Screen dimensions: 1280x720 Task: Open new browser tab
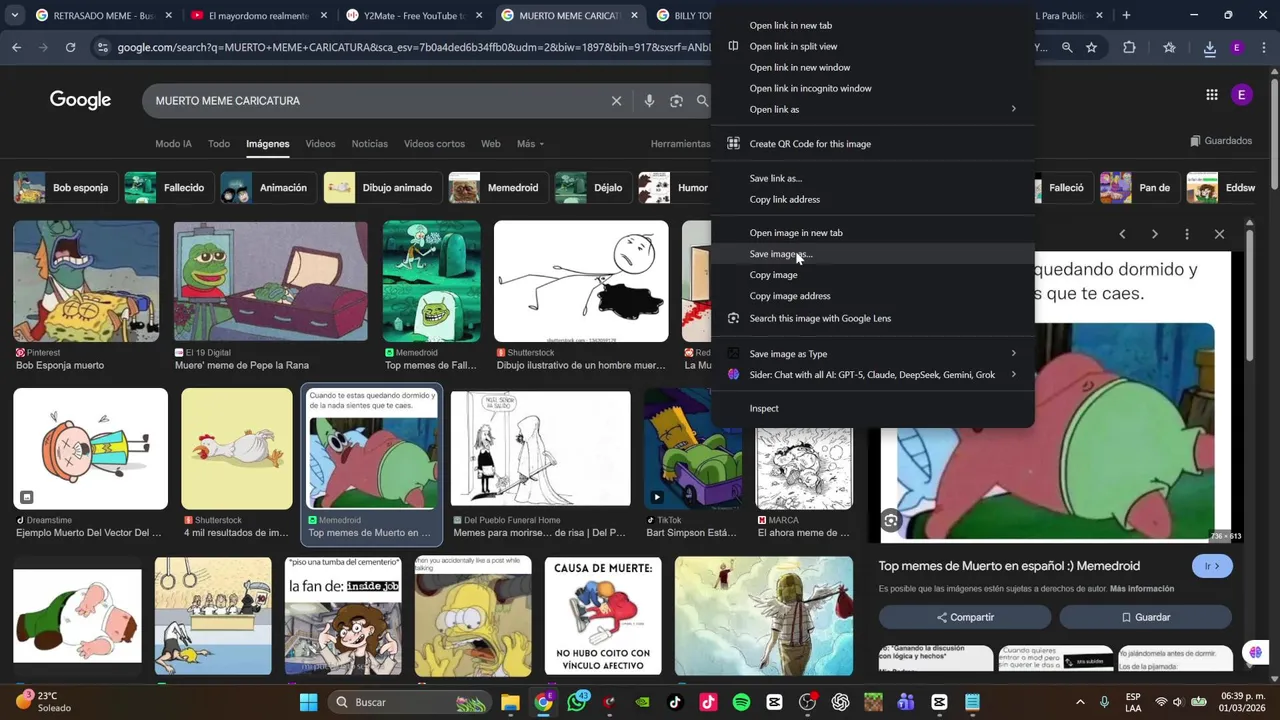click(1126, 15)
